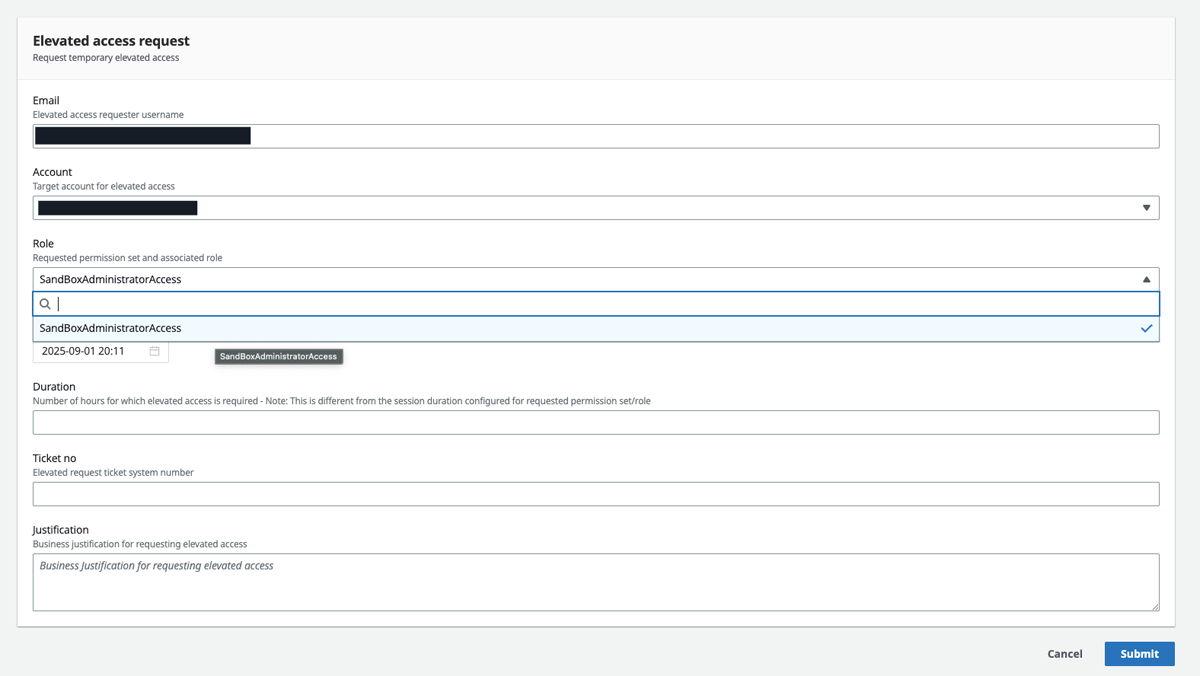Click the 2025-09-01 20:11 date-time field
This screenshot has height=676, width=1200.
90,351
